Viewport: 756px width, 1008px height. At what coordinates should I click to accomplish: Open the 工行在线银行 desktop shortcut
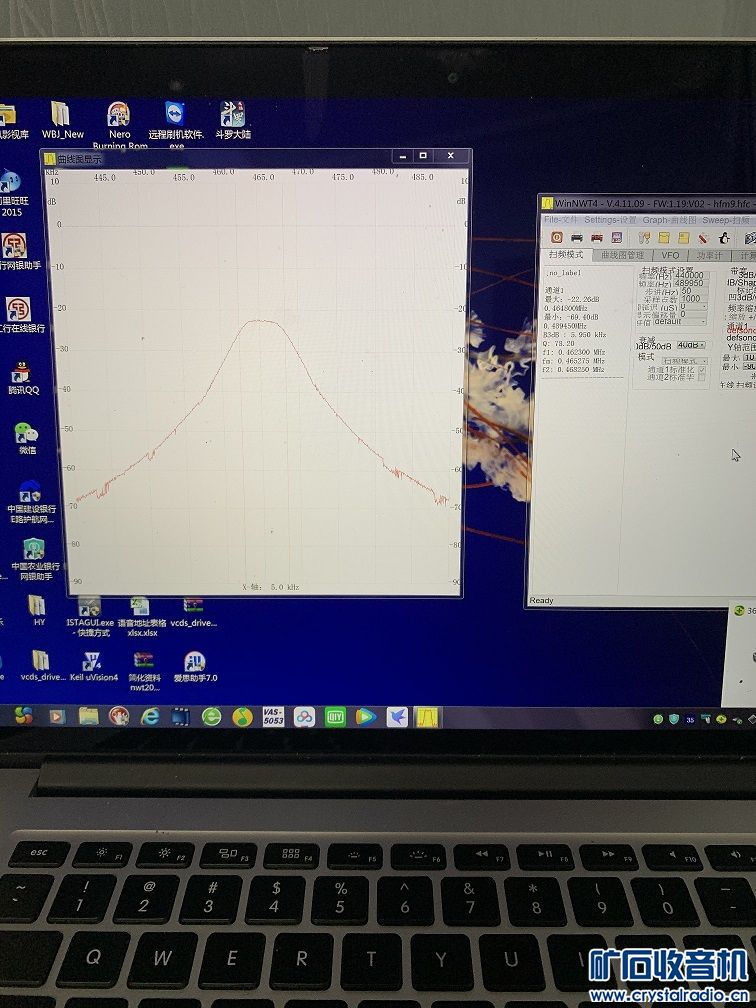[x=20, y=315]
